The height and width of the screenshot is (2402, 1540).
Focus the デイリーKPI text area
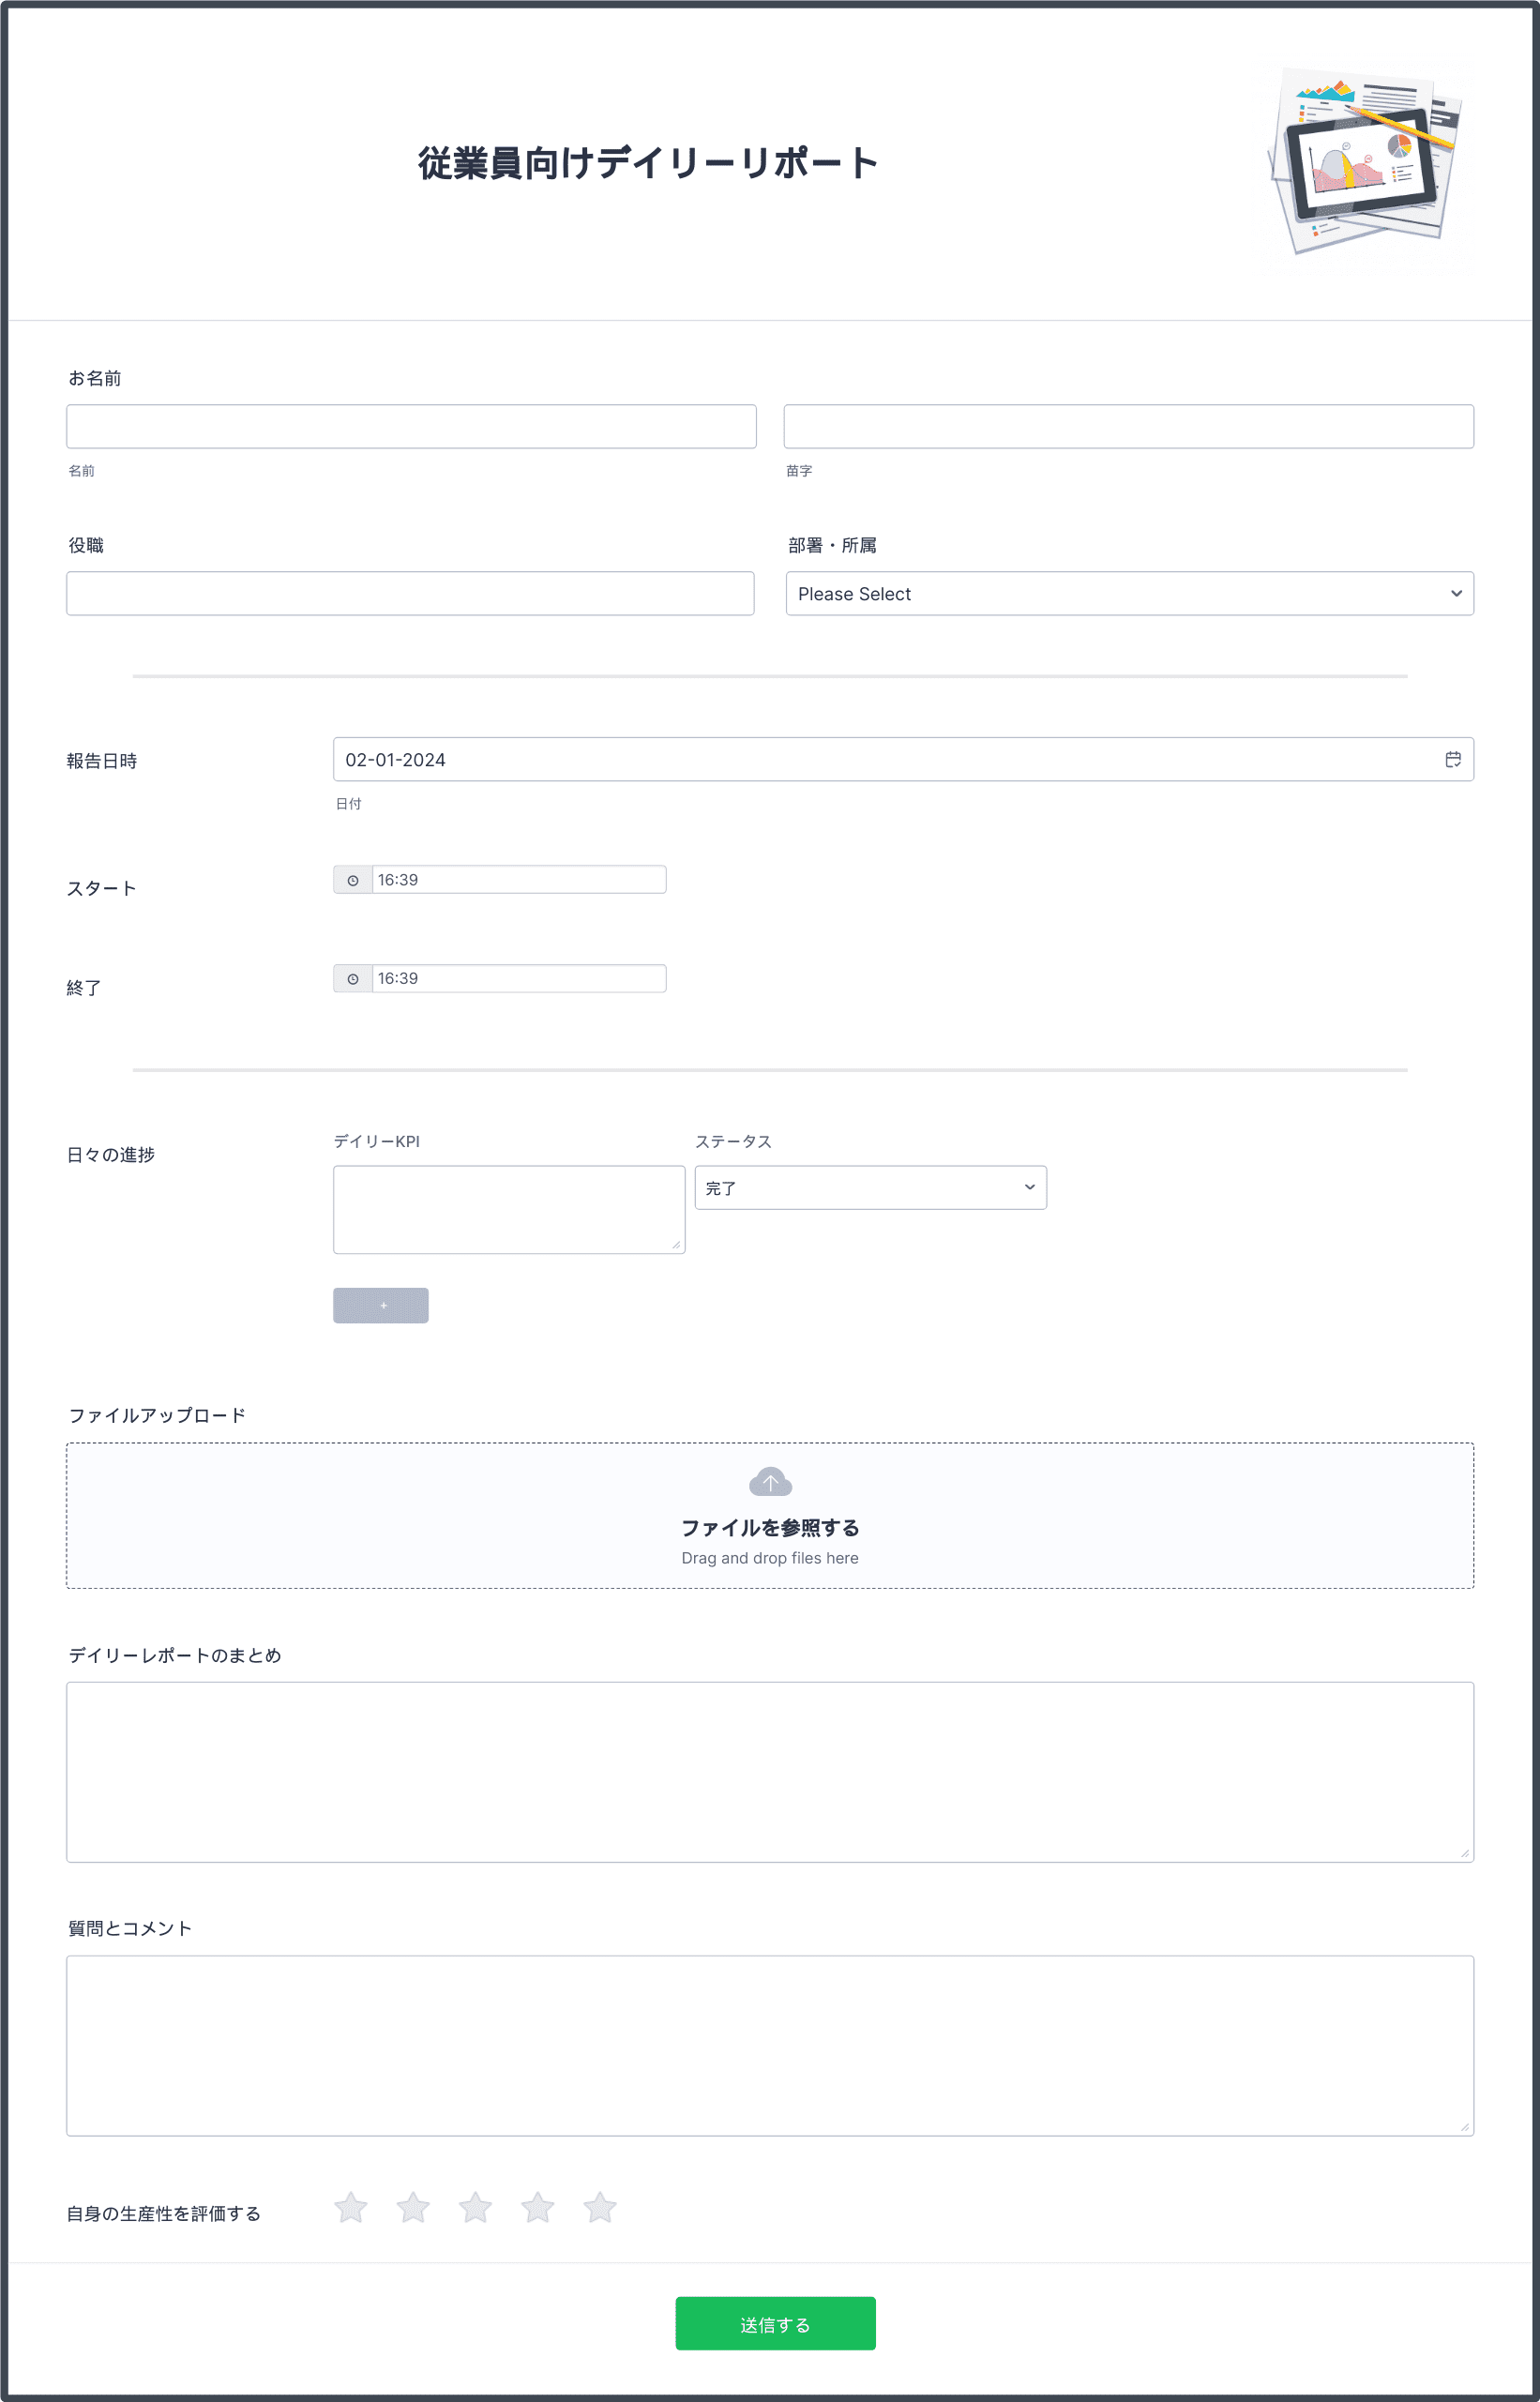coord(509,1210)
